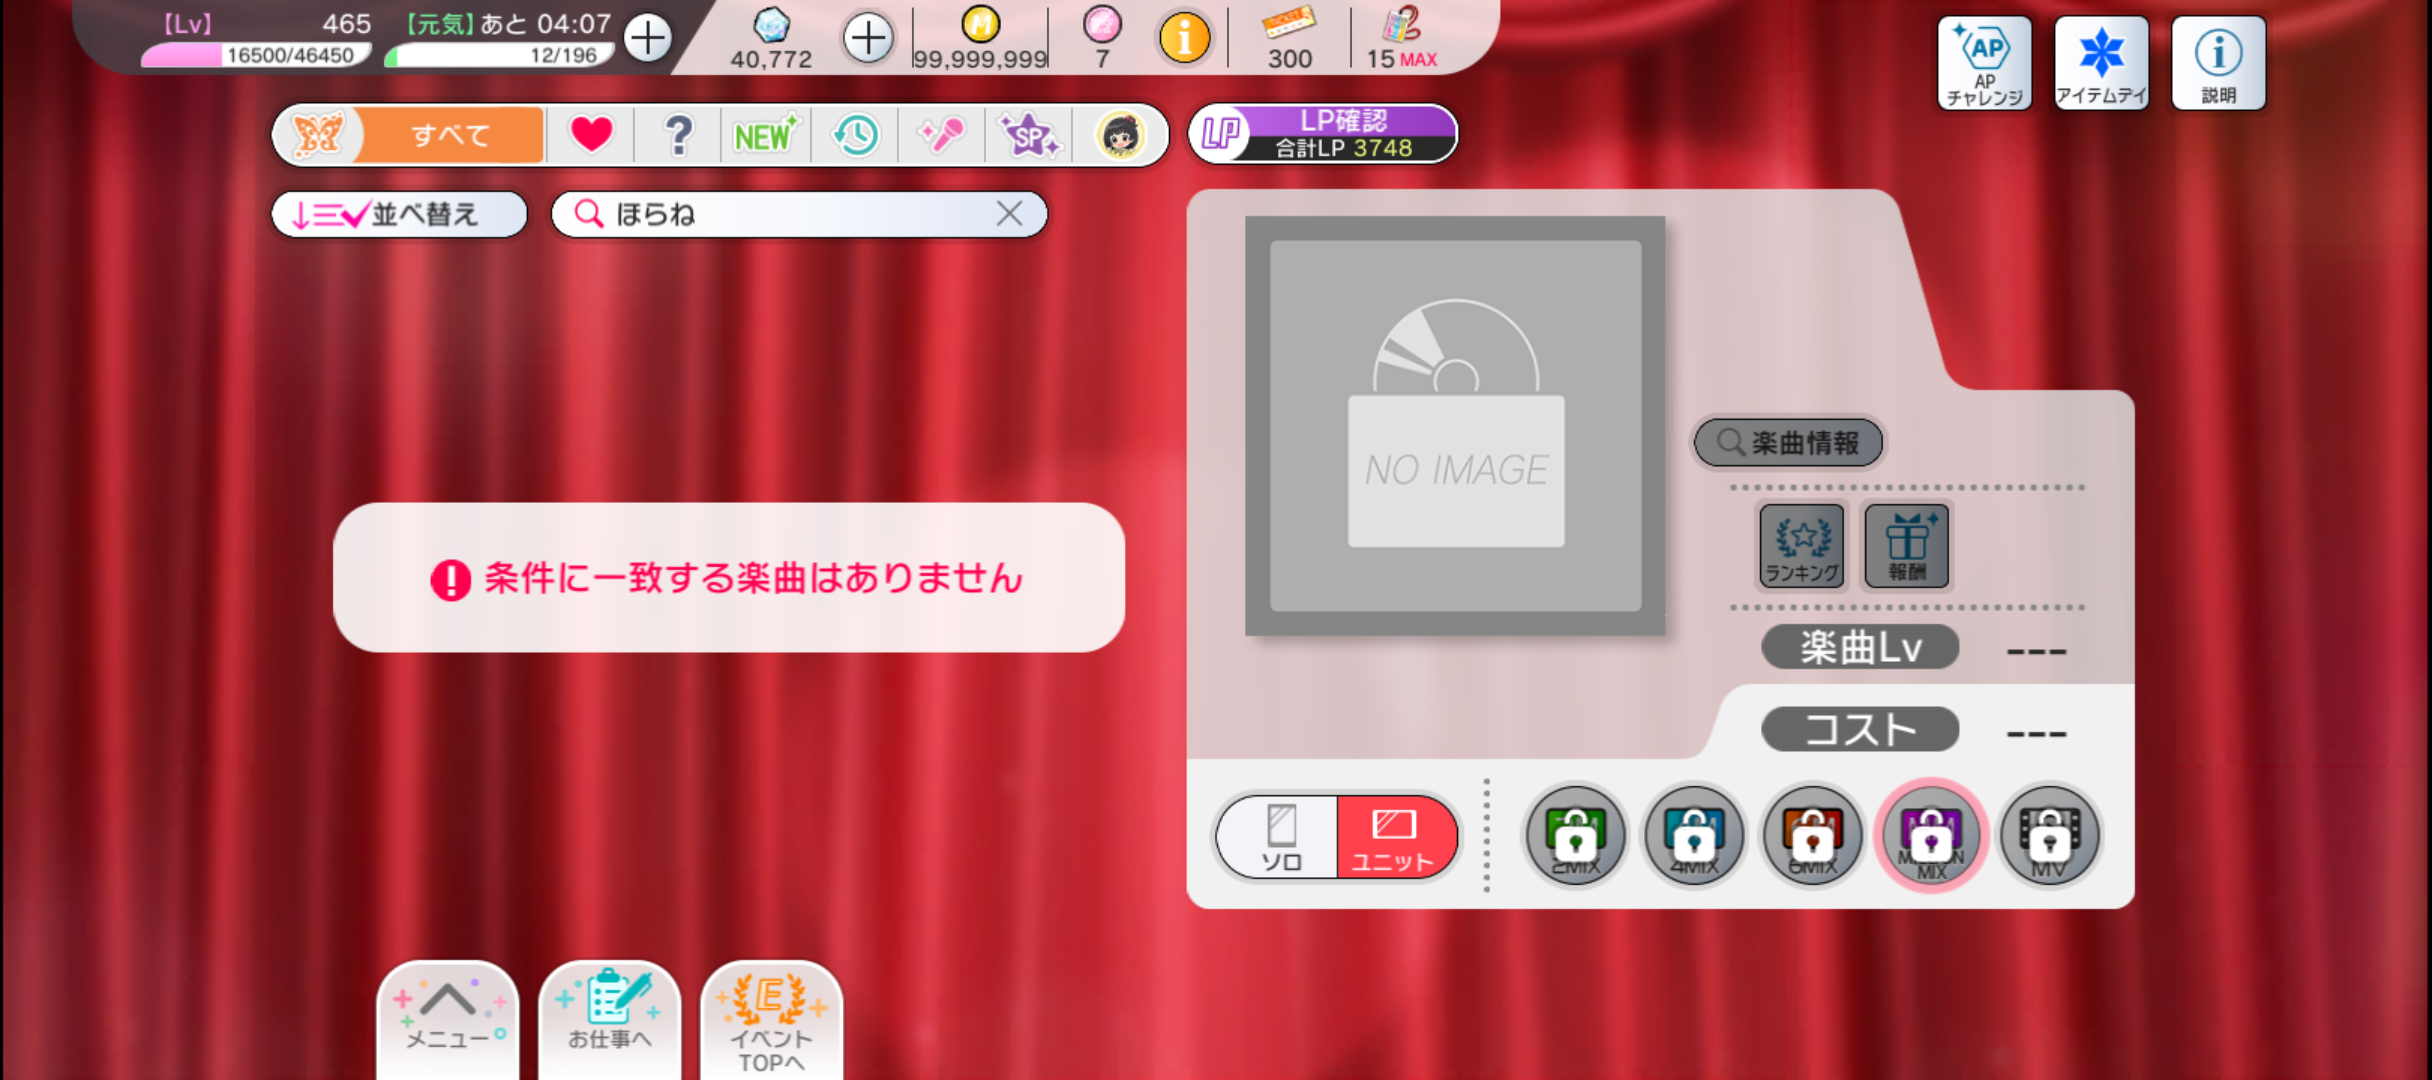Screen dimensions: 2432x1080
Task: Filter songs by NEW icon
Action: [765, 135]
